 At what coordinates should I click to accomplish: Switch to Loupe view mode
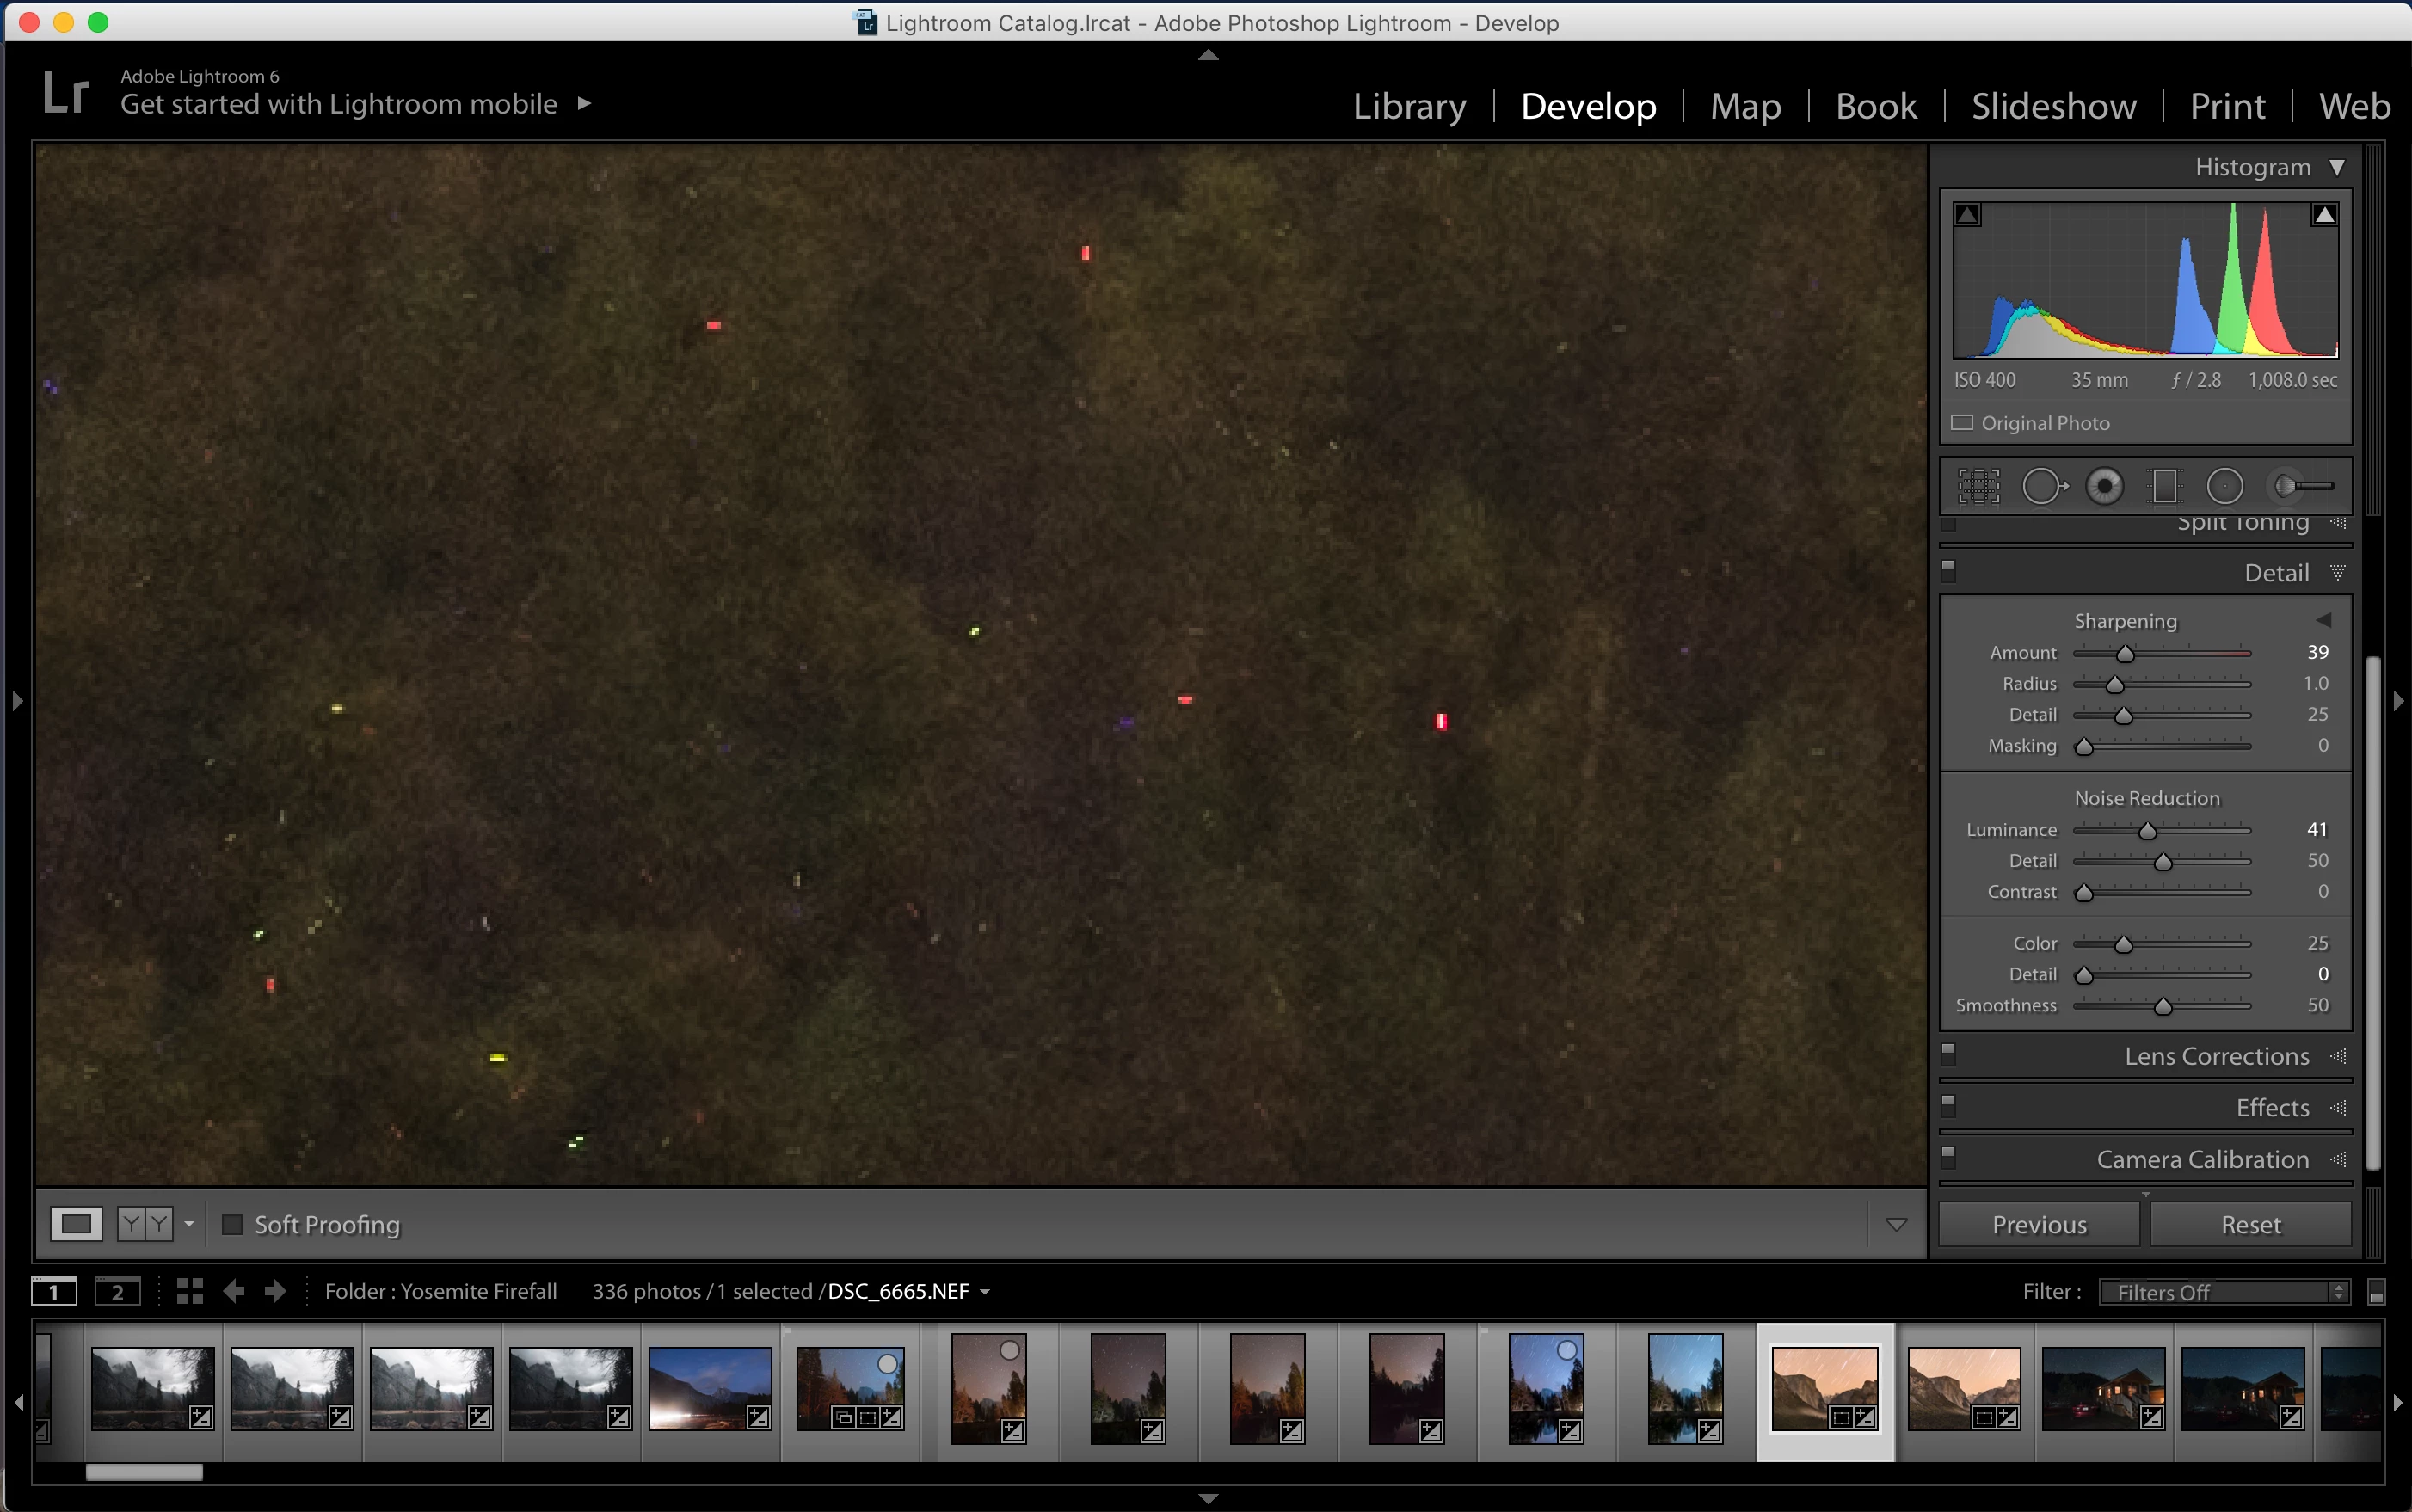pos(76,1224)
